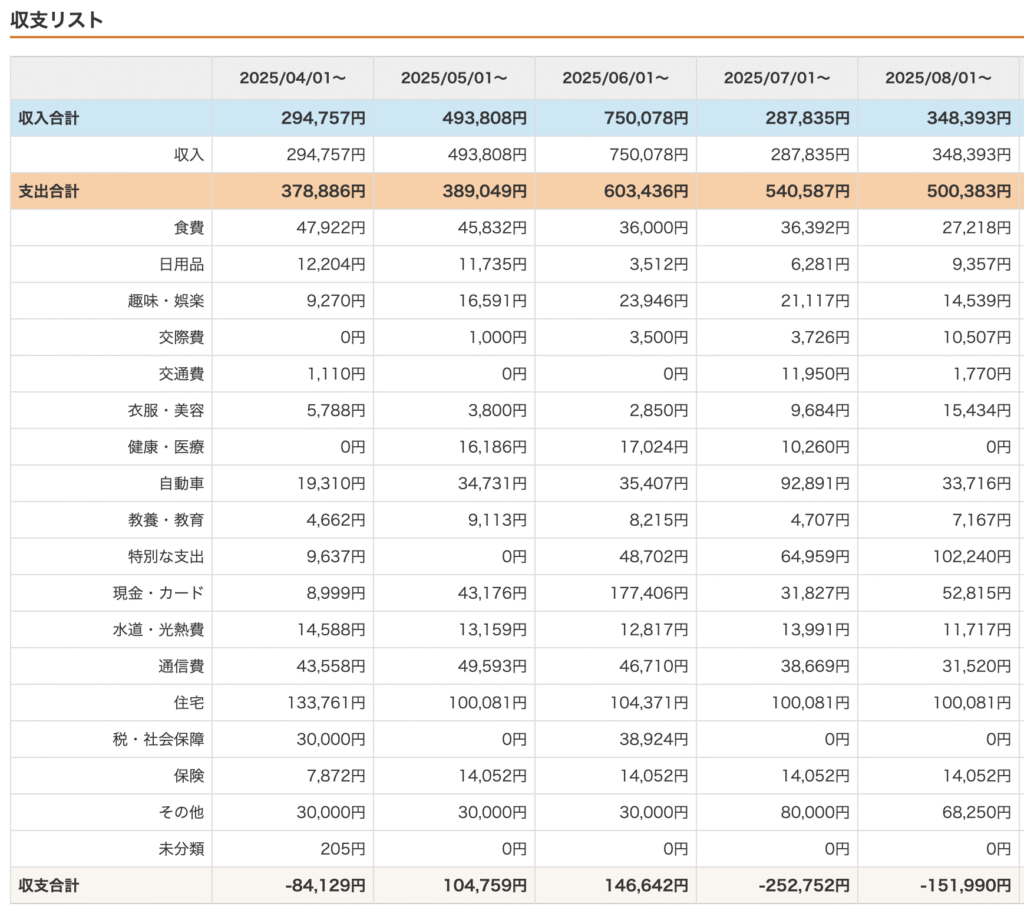Screen dimensions: 1024x910
Task: Click the 収入合計 row label
Action: [49, 118]
